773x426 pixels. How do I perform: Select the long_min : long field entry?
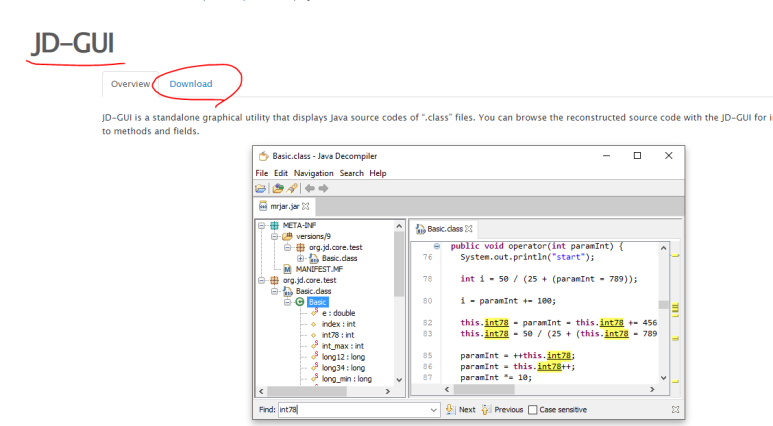point(347,379)
